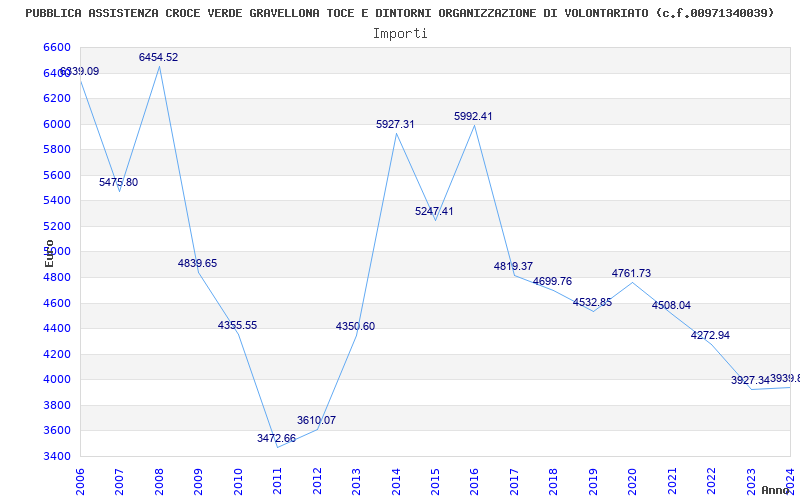Click the 4355.55 data label

pos(237,325)
